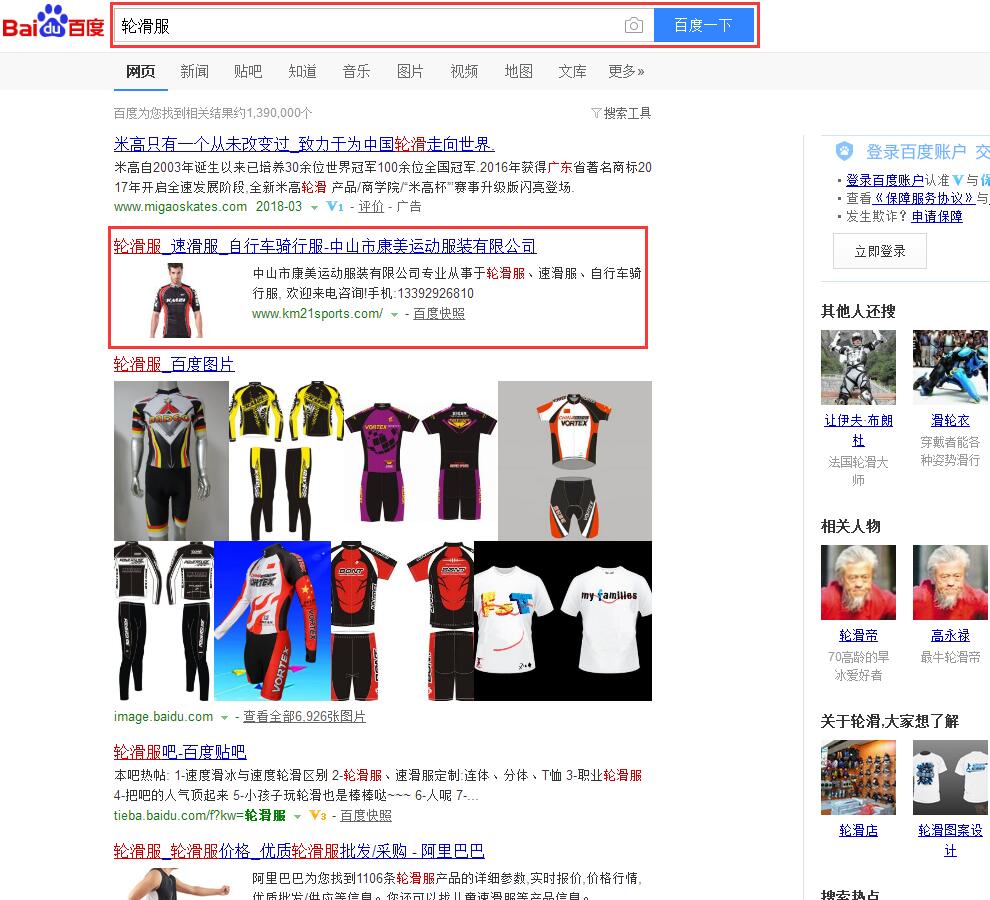The width and height of the screenshot is (990, 900).
Task: Go to the 地图 tab
Action: pyautogui.click(x=518, y=71)
